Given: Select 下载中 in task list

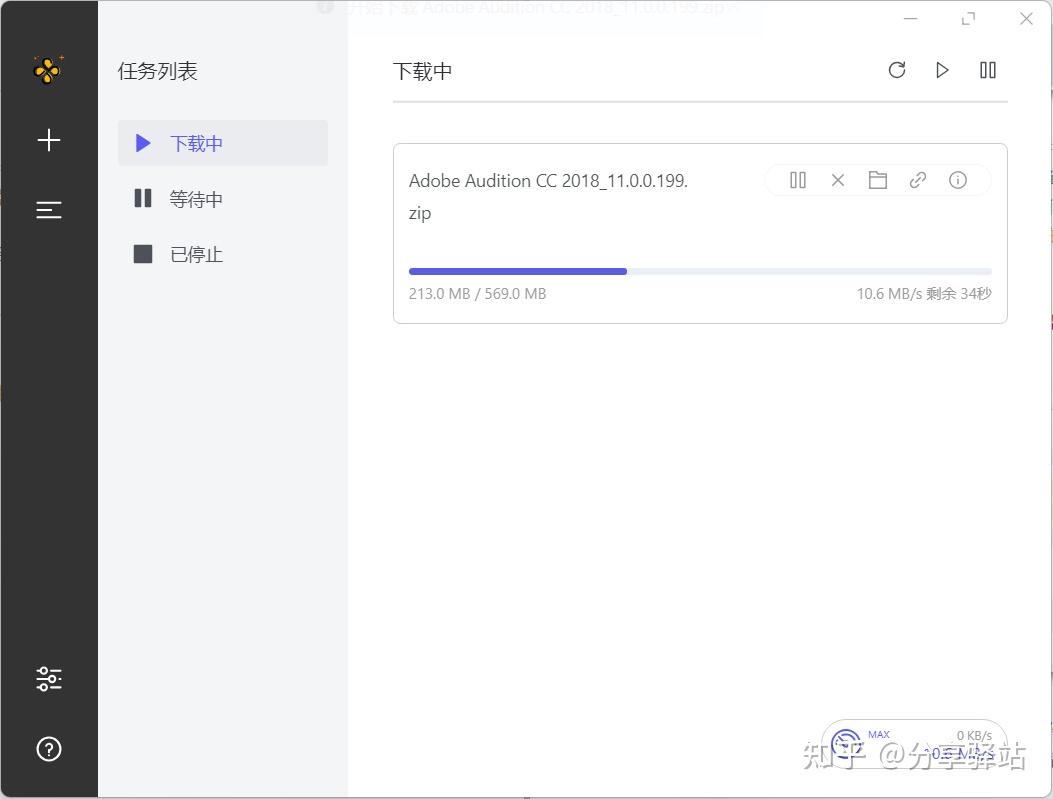Looking at the screenshot, I should [223, 143].
